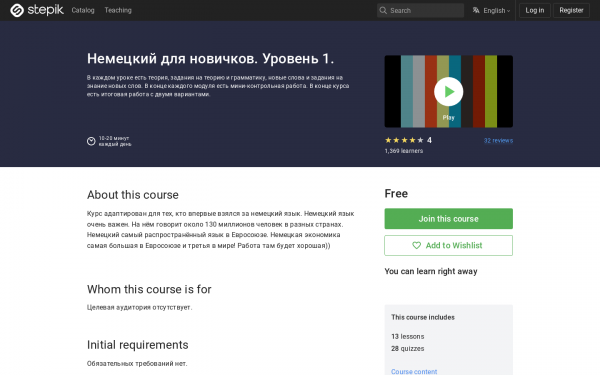Image resolution: width=600 pixels, height=375 pixels.
Task: Click the 1,369 learners text
Action: click(404, 151)
